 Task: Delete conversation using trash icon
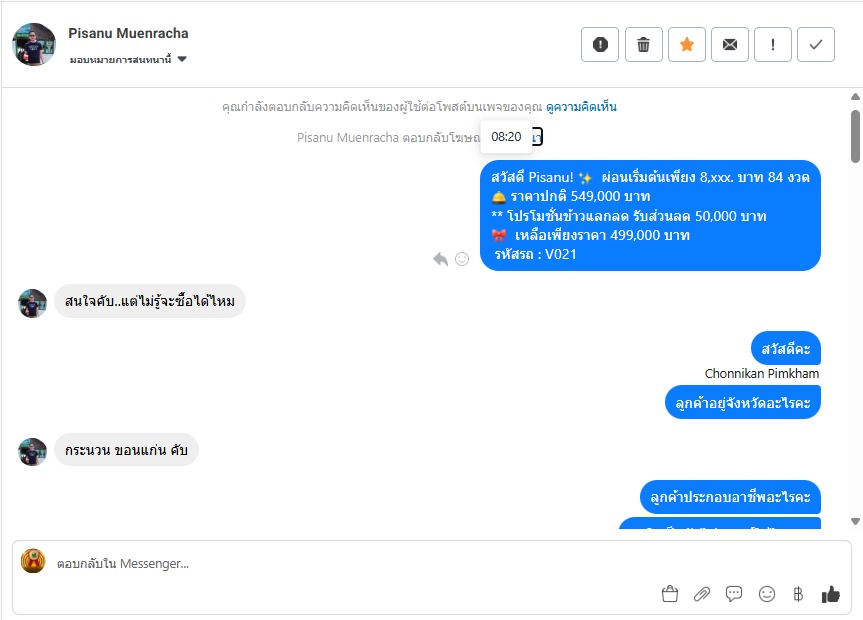point(643,44)
